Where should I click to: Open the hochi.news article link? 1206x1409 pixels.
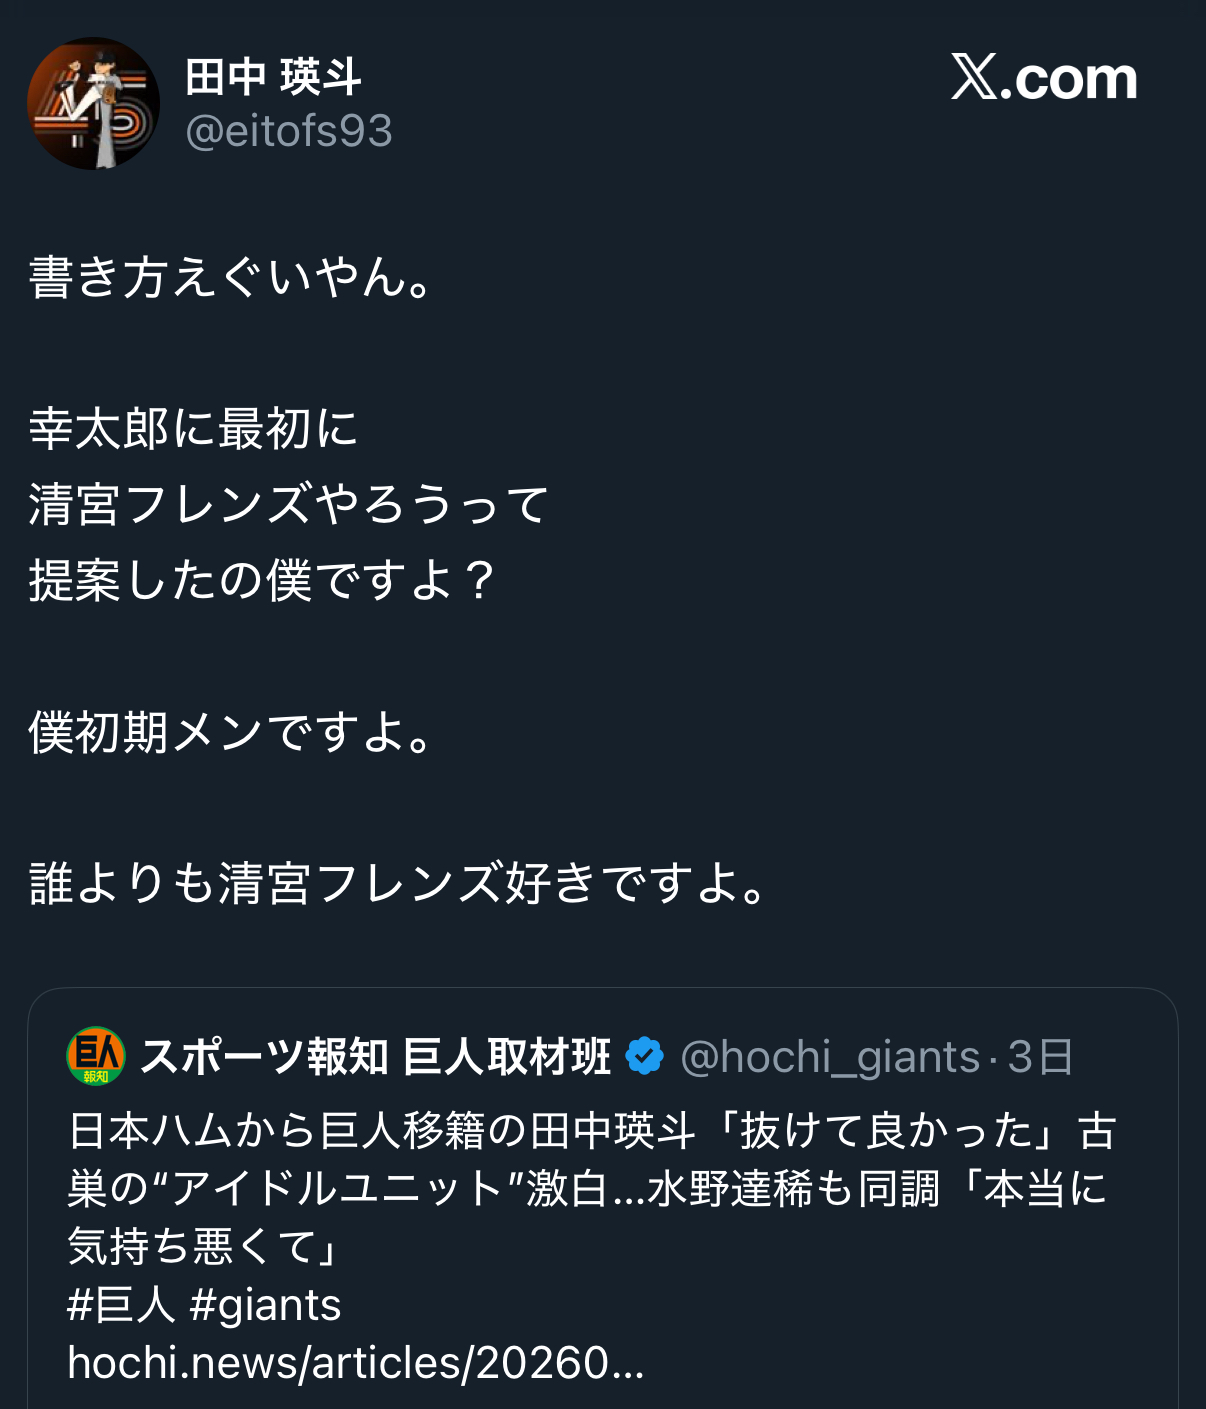[355, 1363]
